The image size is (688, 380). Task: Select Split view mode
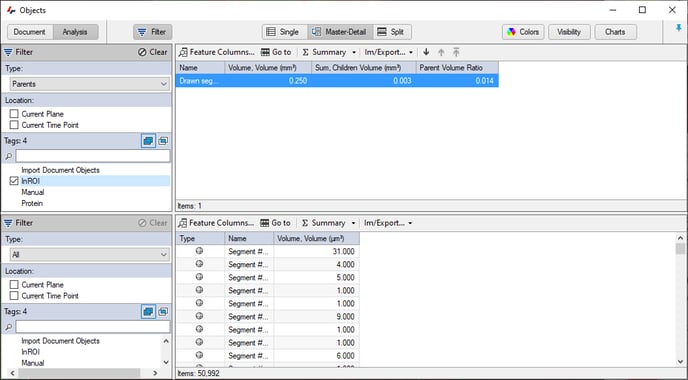point(392,32)
